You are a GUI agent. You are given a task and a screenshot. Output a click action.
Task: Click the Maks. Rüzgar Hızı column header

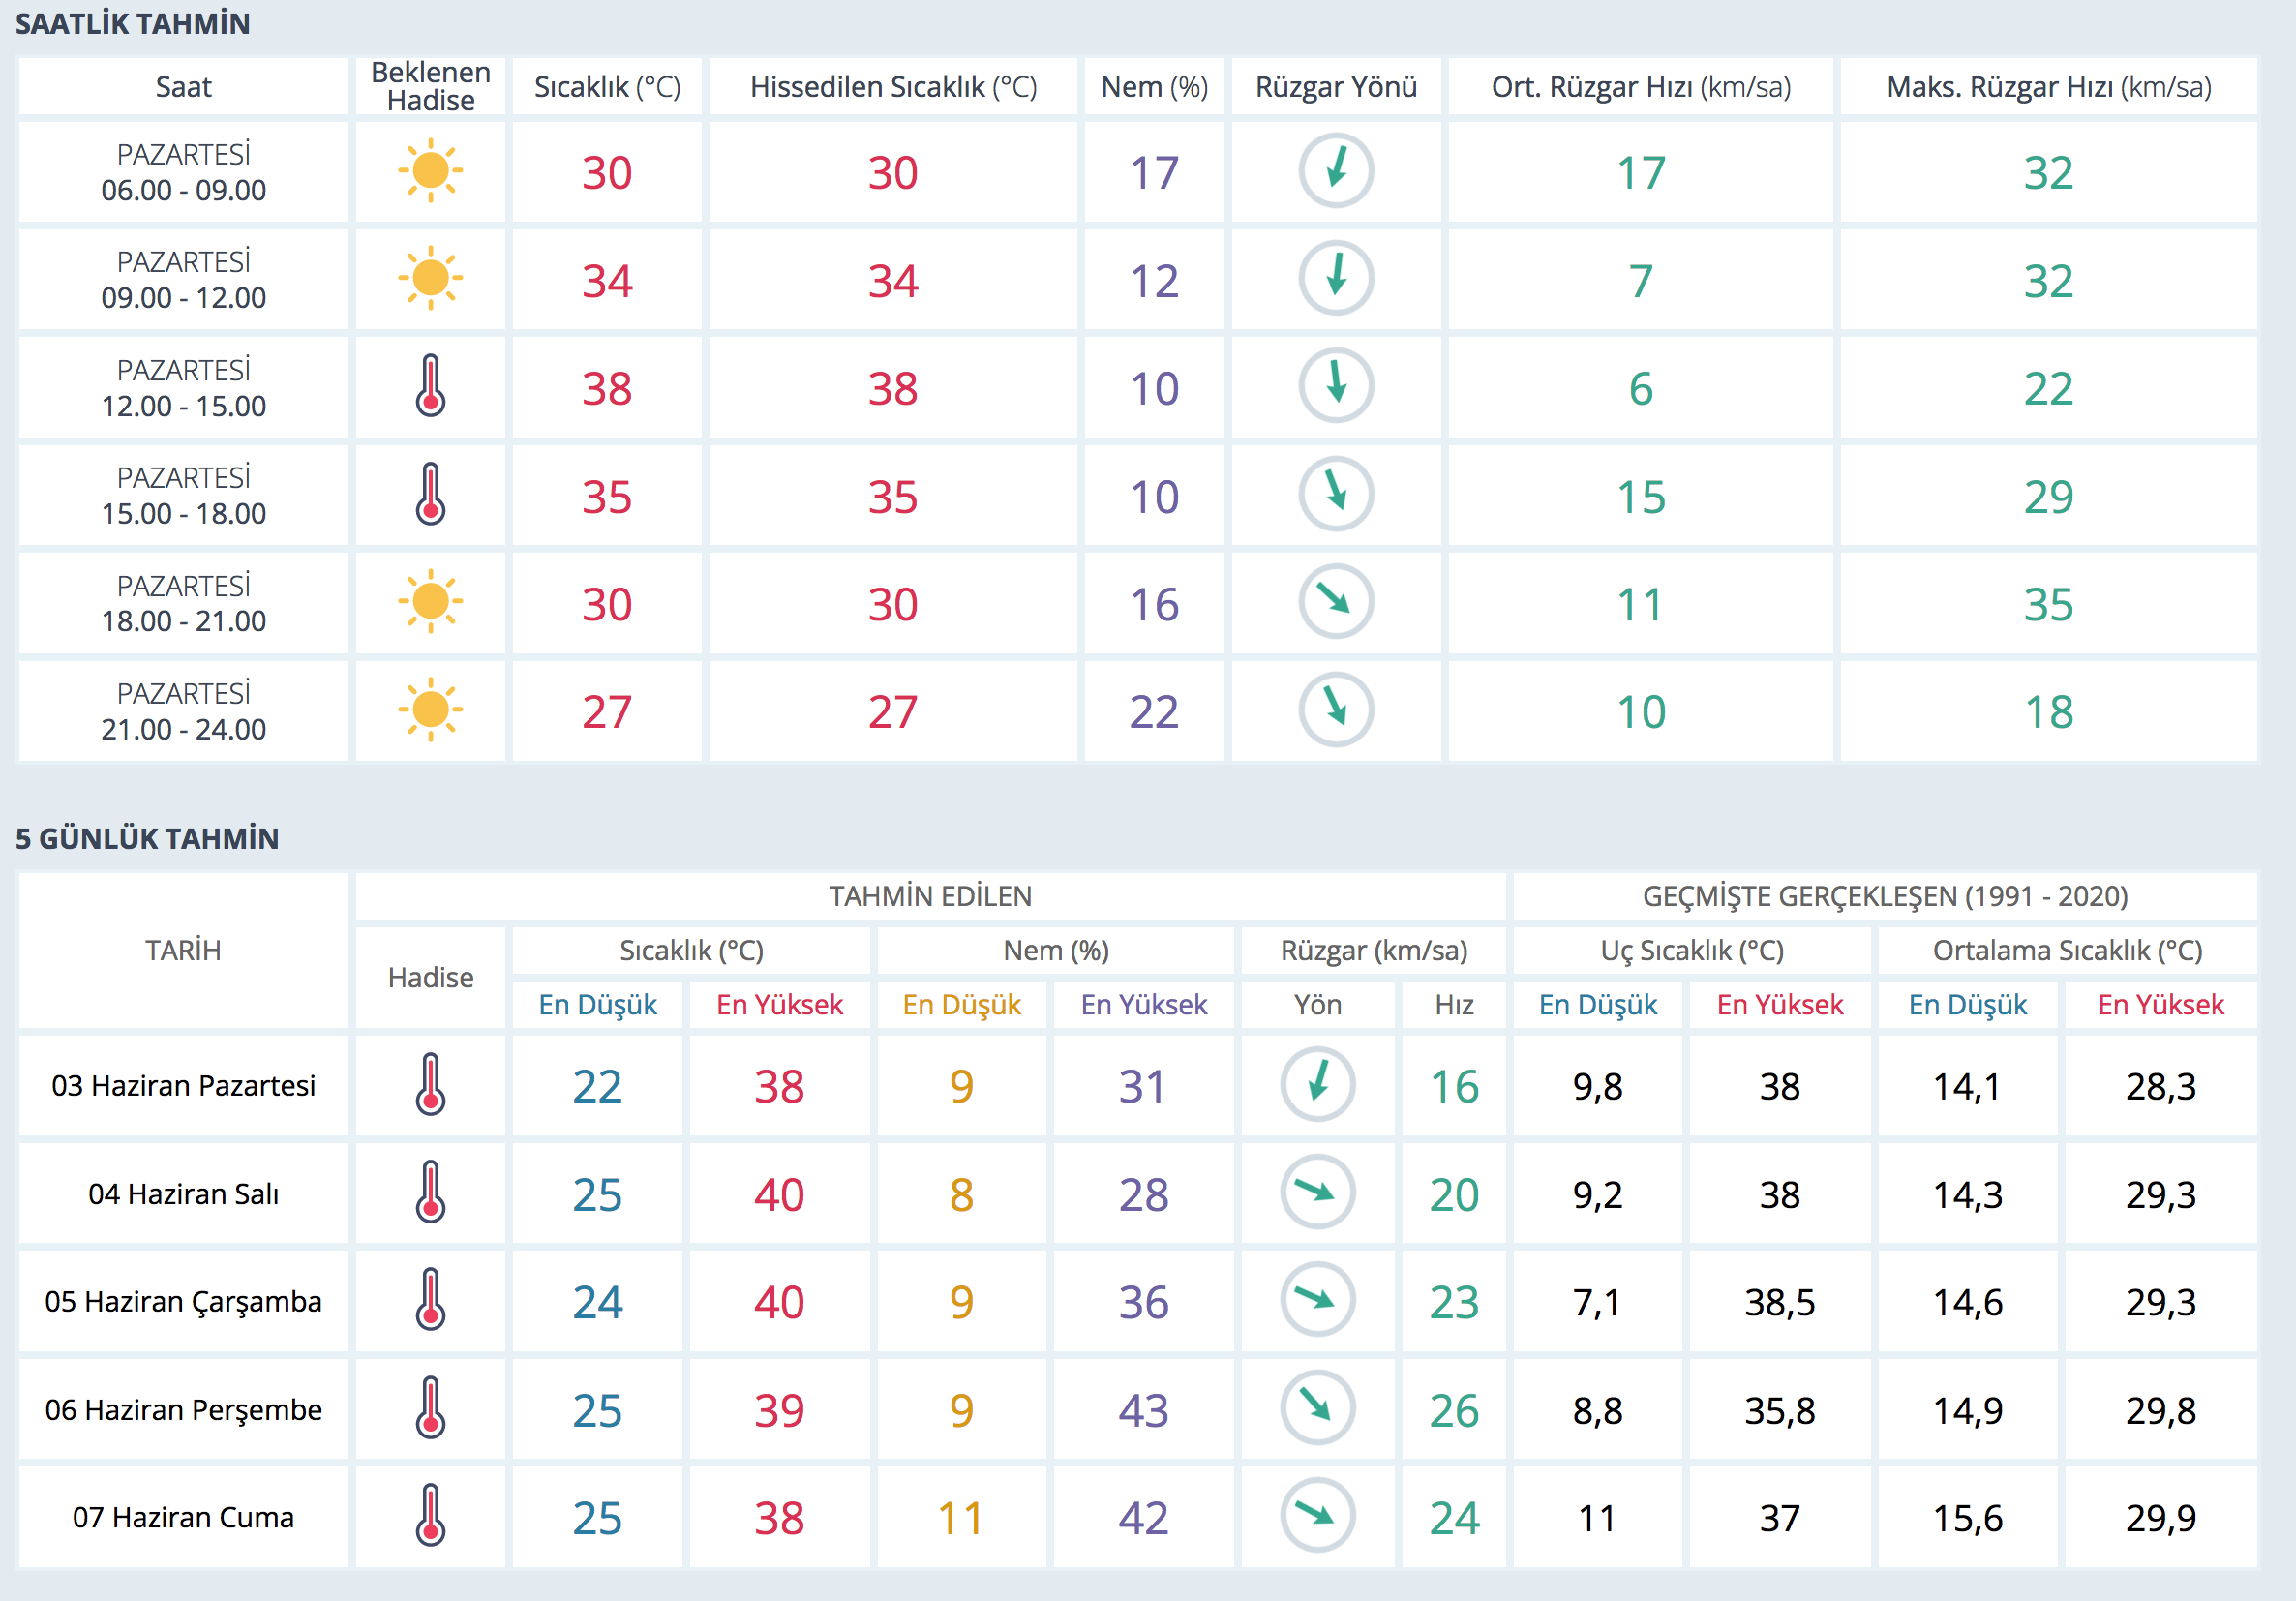pyautogui.click(x=2048, y=87)
